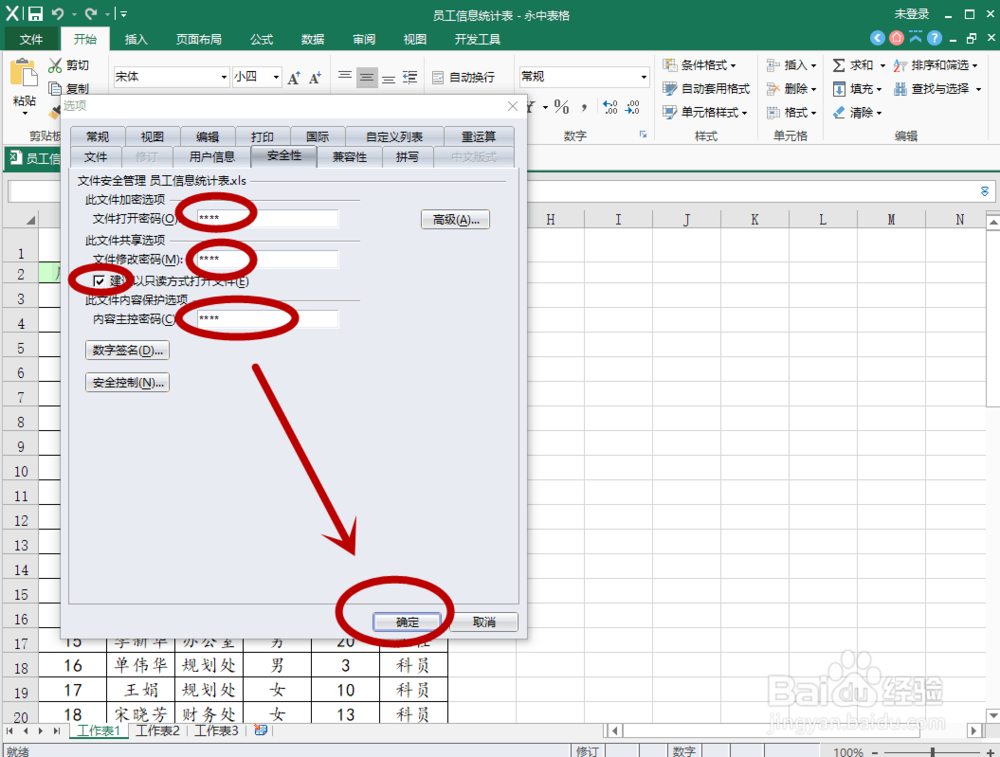Open cell styles gallery
Image resolution: width=1000 pixels, height=757 pixels.
tap(707, 111)
